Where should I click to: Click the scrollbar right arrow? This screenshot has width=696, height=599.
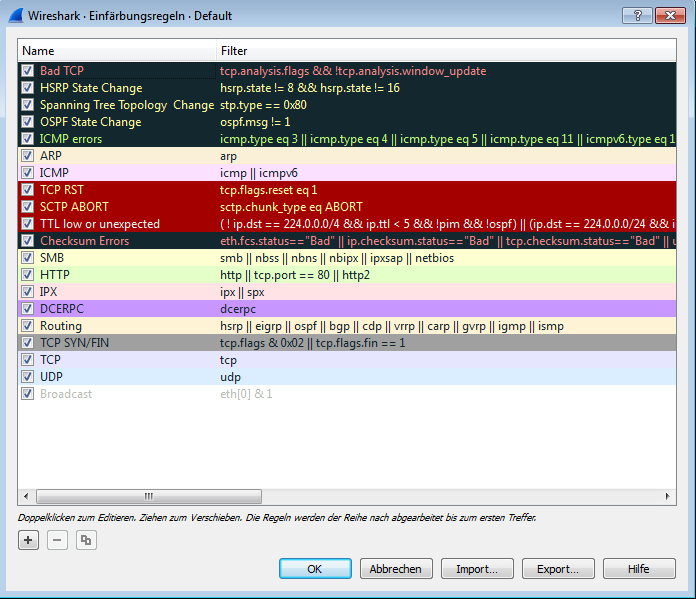(x=668, y=496)
